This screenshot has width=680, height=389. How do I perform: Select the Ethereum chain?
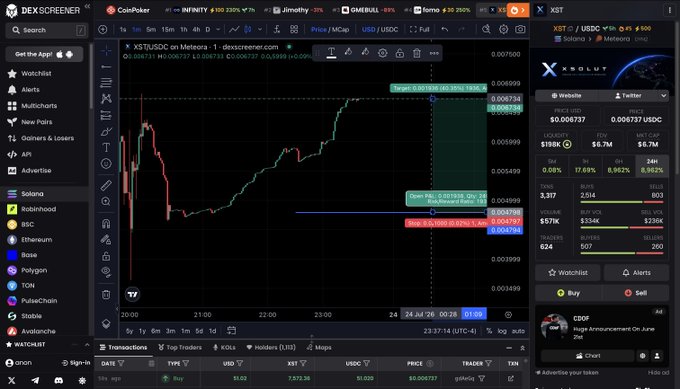point(36,239)
